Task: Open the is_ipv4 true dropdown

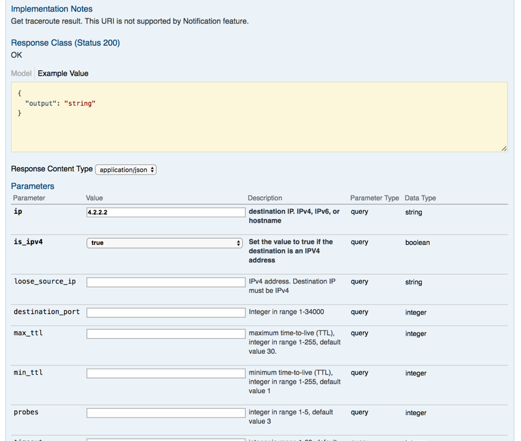Action: [x=164, y=243]
